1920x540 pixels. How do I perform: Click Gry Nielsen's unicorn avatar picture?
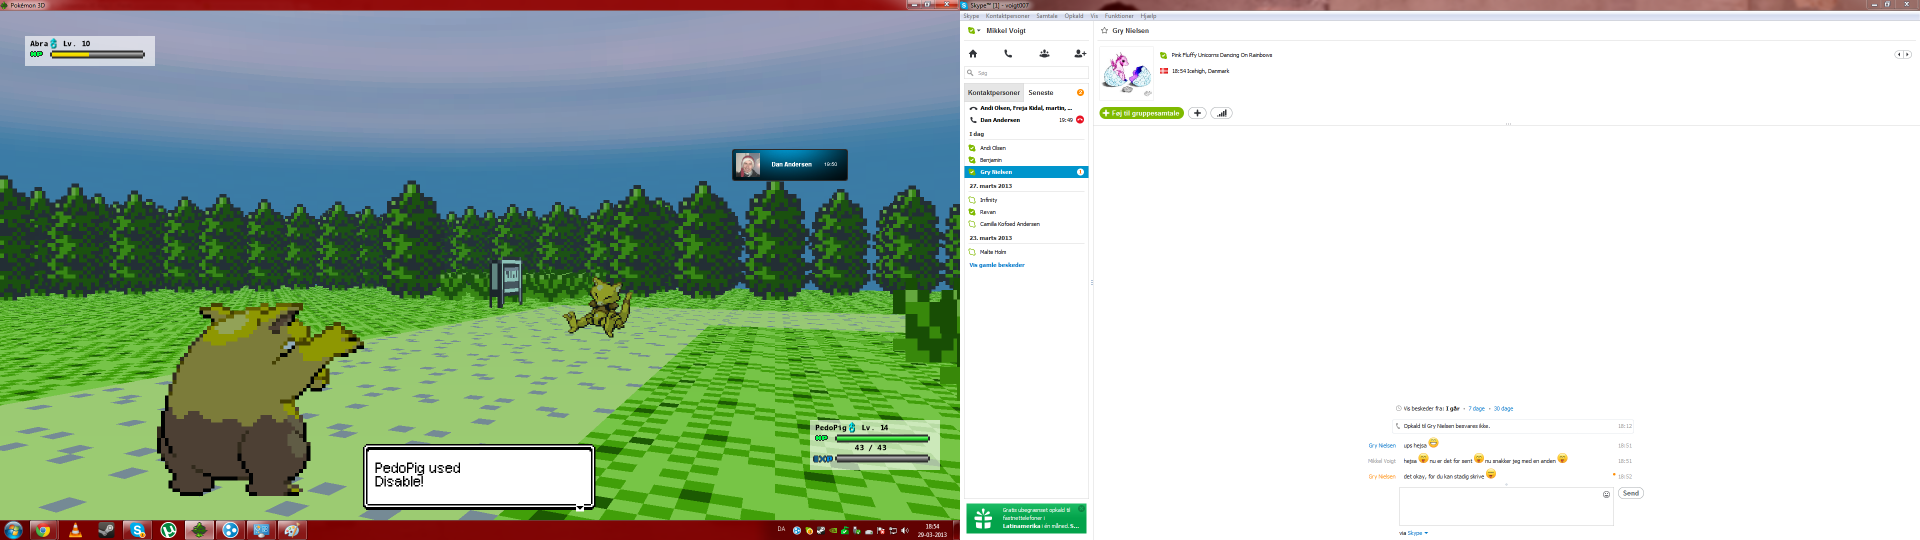click(1126, 72)
